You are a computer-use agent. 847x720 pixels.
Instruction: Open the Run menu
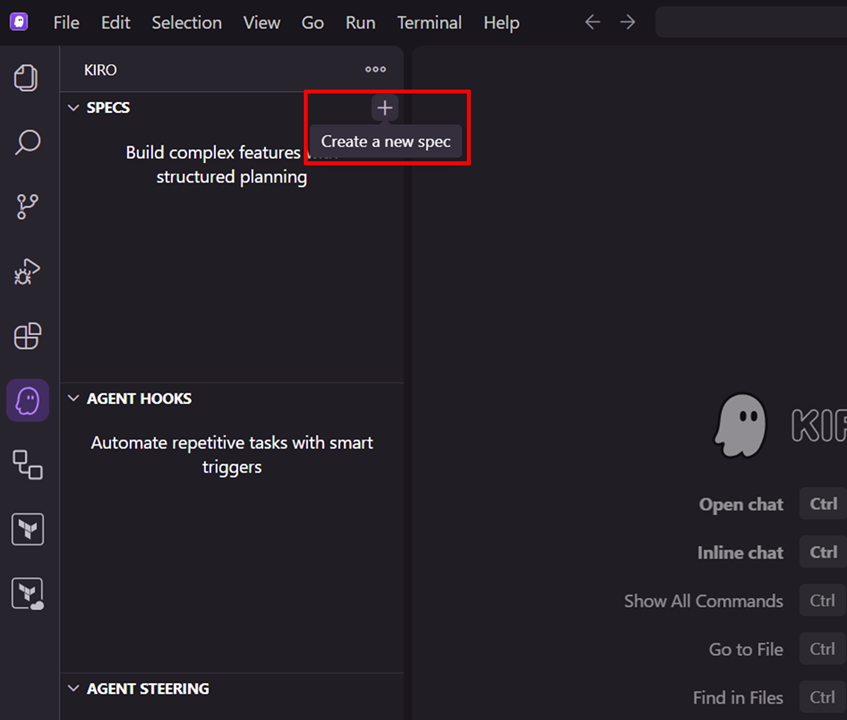pos(360,23)
